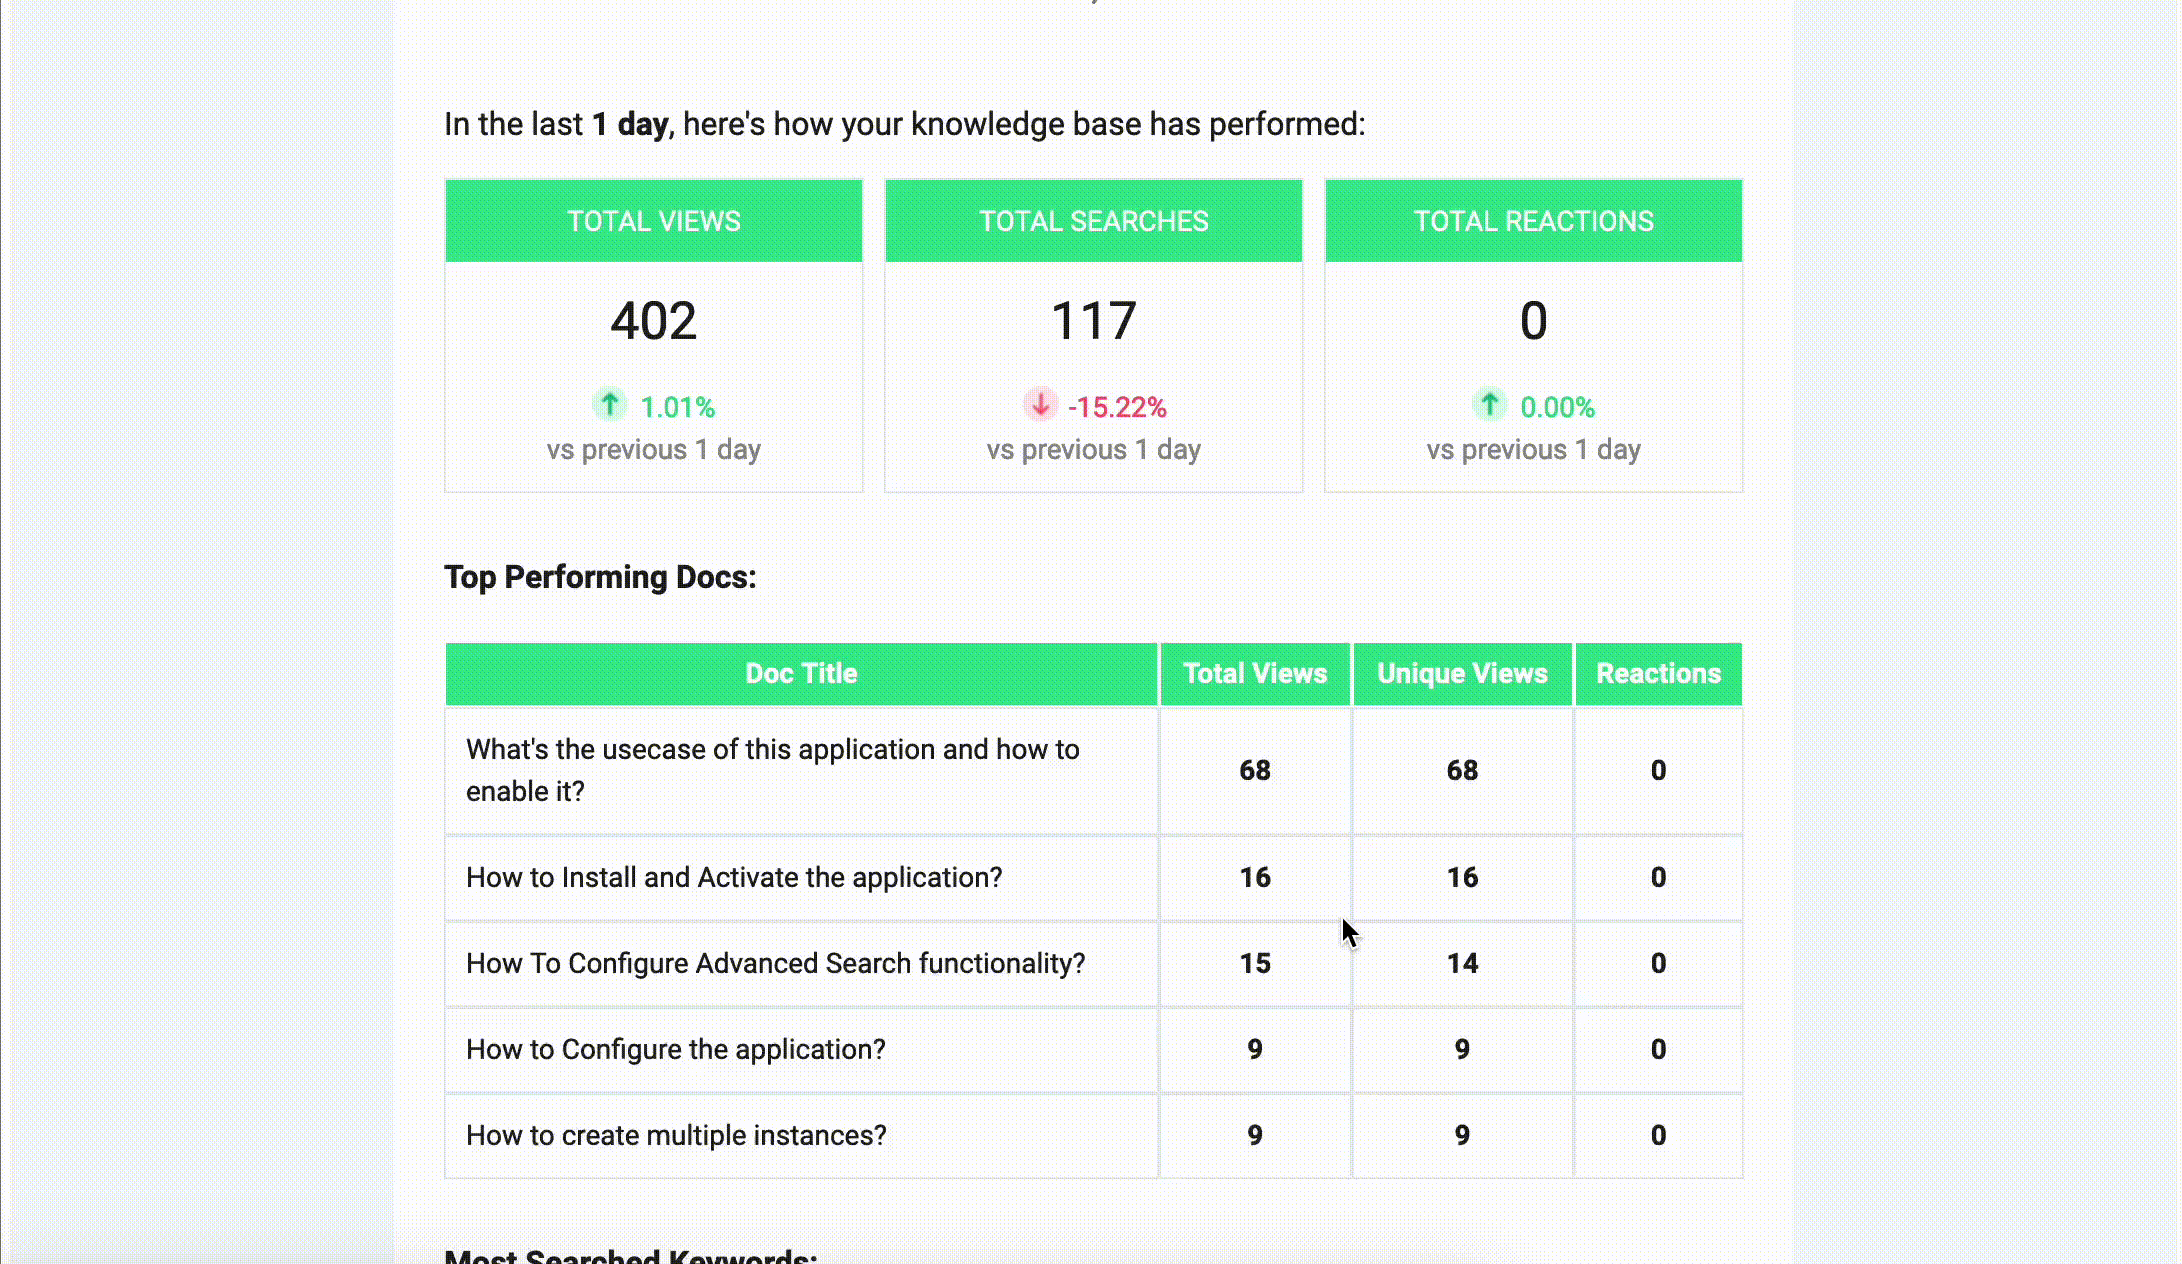Click the Top Performing Docs heading

pyautogui.click(x=600, y=577)
